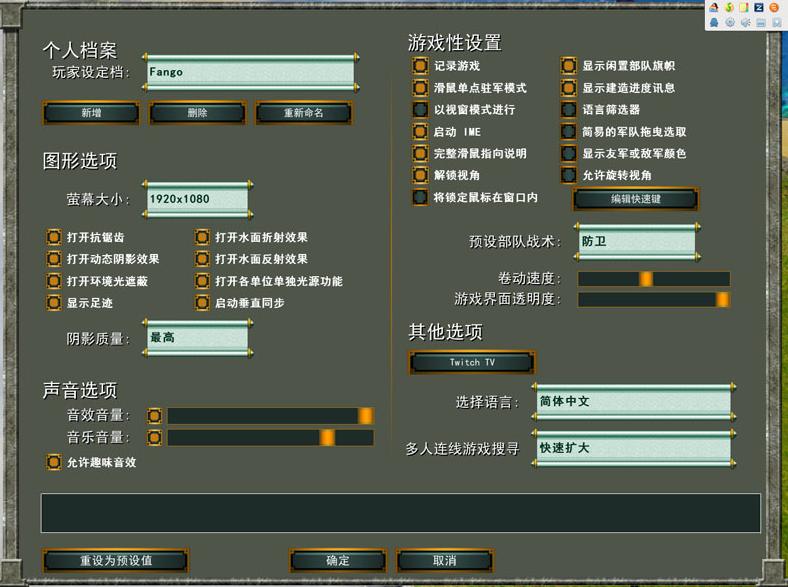Screen dimensions: 788x587
Task: Disable 启动垂直同步 option
Action: 202,303
